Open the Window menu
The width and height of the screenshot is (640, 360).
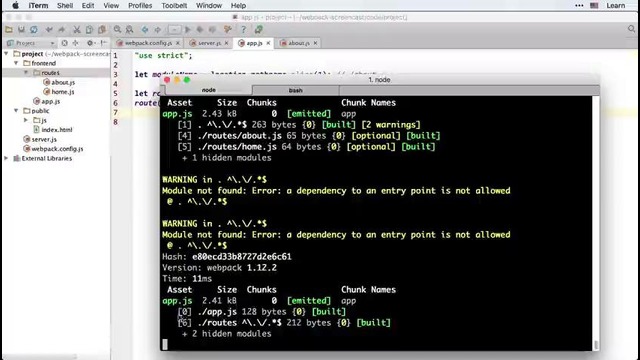pos(209,6)
